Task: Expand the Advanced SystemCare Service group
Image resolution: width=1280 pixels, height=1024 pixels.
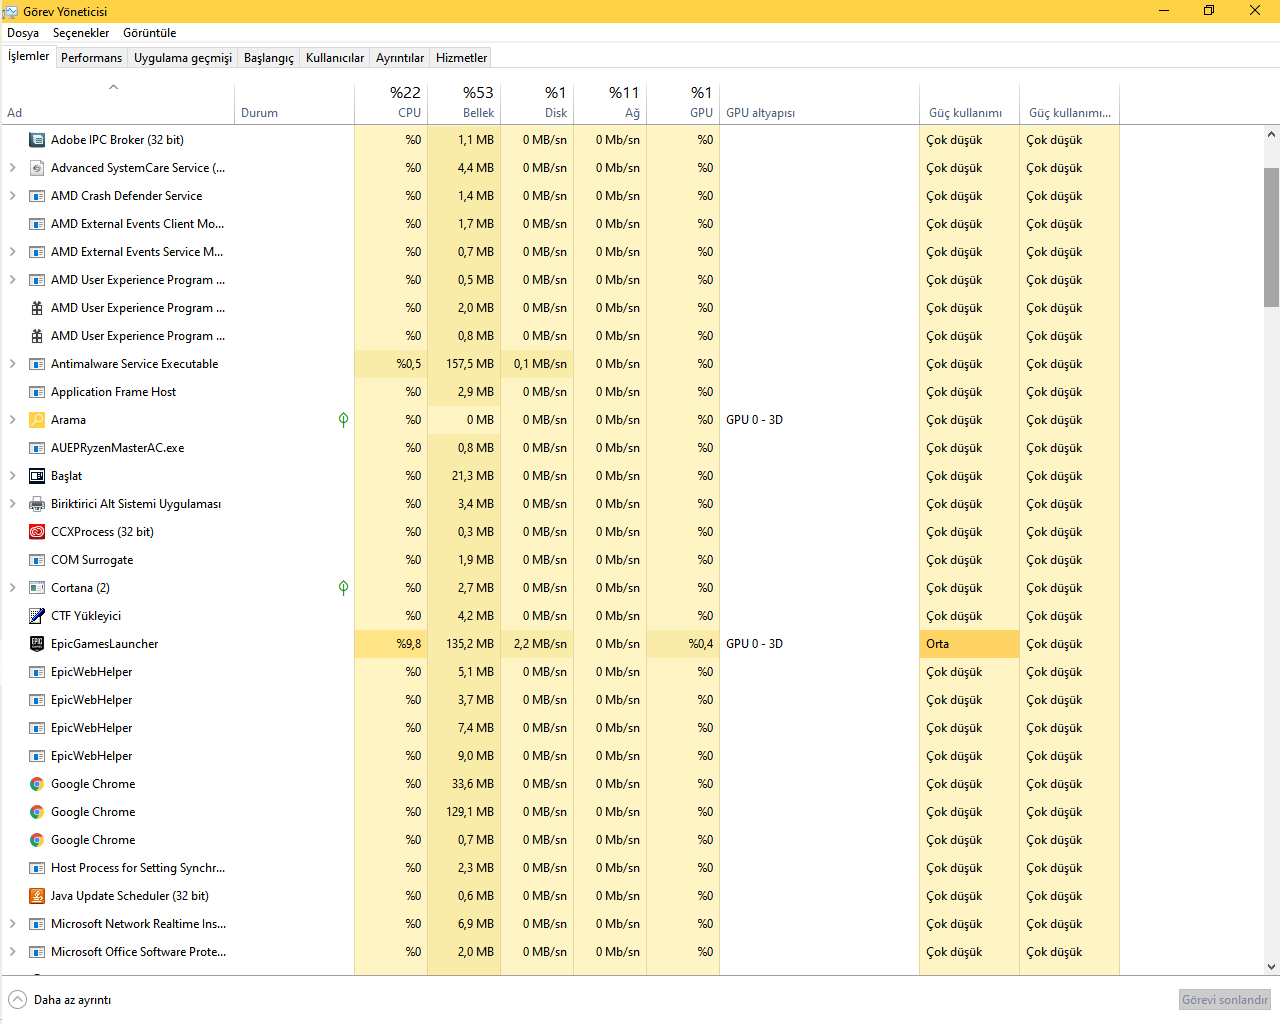Action: click(13, 168)
